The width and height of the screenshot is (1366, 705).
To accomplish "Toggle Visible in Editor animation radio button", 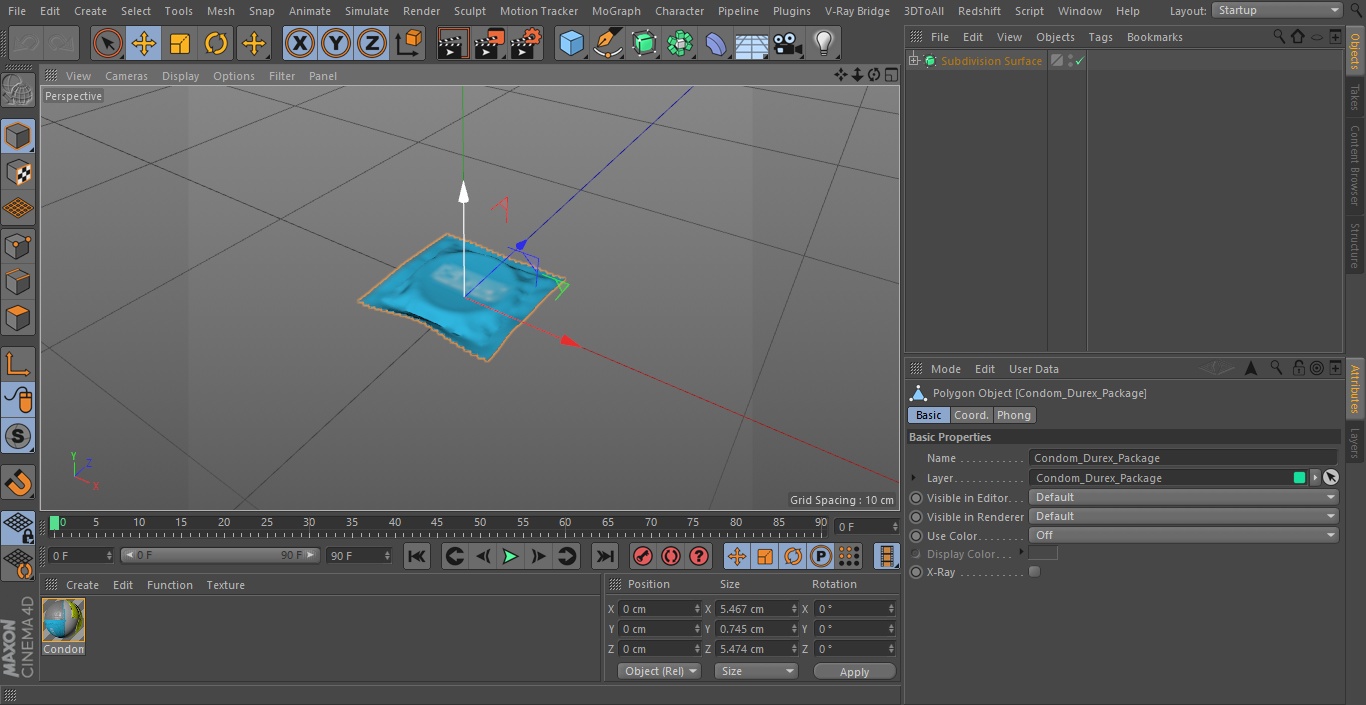I will (916, 498).
